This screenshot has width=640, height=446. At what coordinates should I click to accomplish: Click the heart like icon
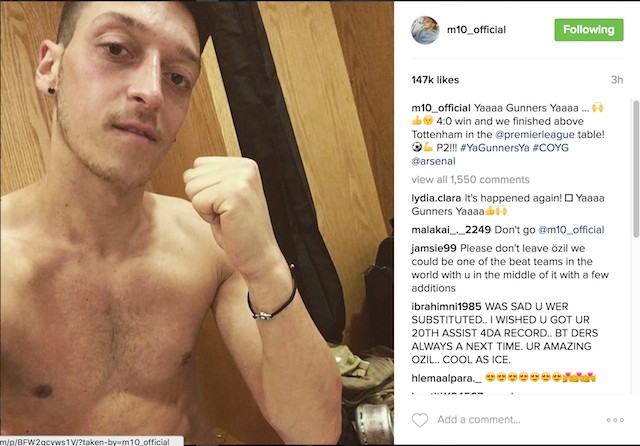(420, 420)
